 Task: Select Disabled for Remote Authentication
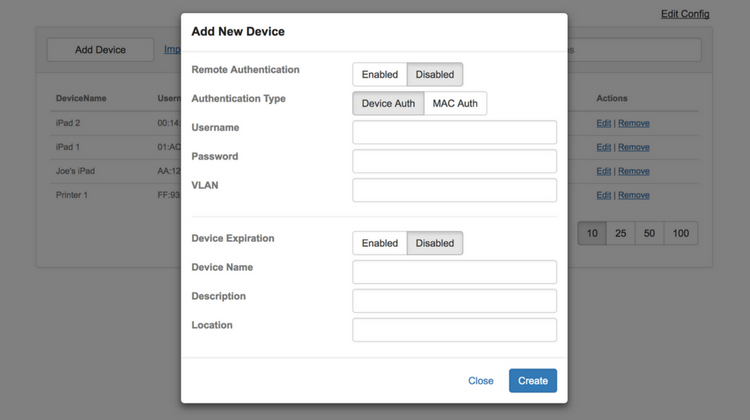[x=435, y=75]
